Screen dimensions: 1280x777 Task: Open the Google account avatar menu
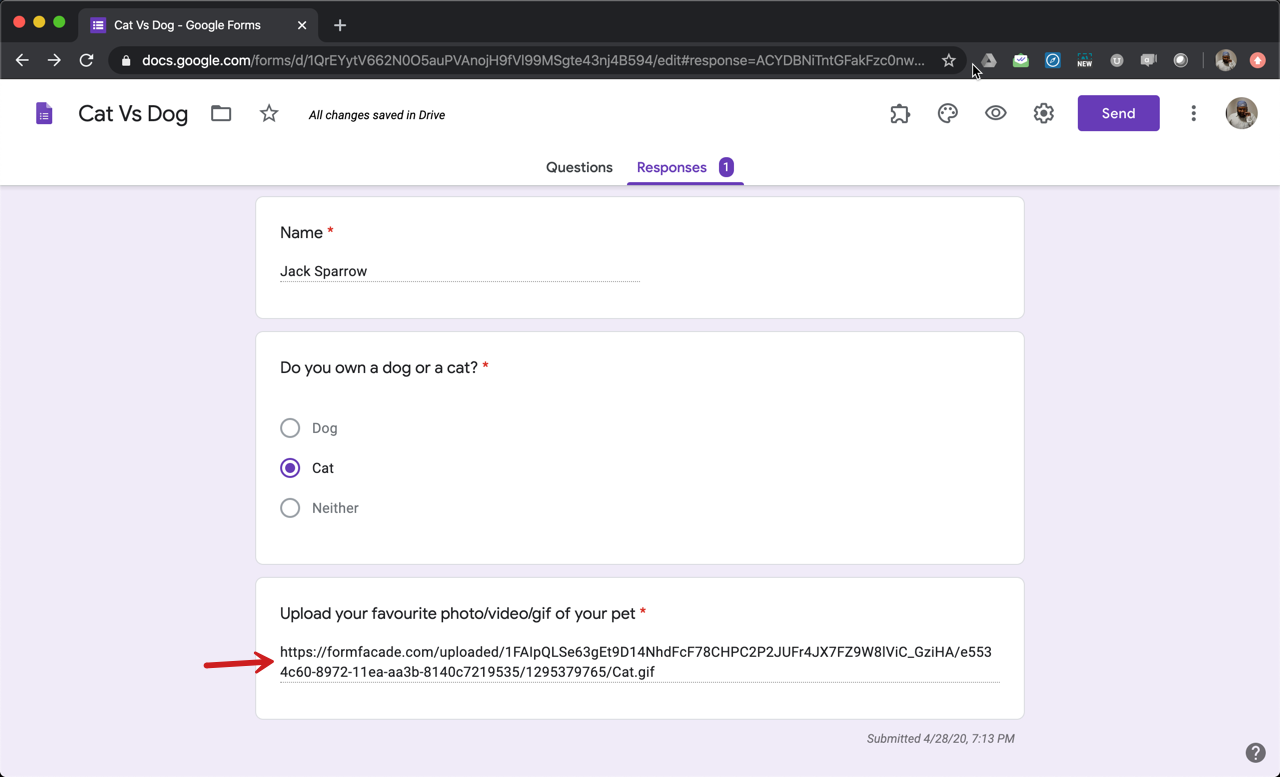coord(1241,114)
